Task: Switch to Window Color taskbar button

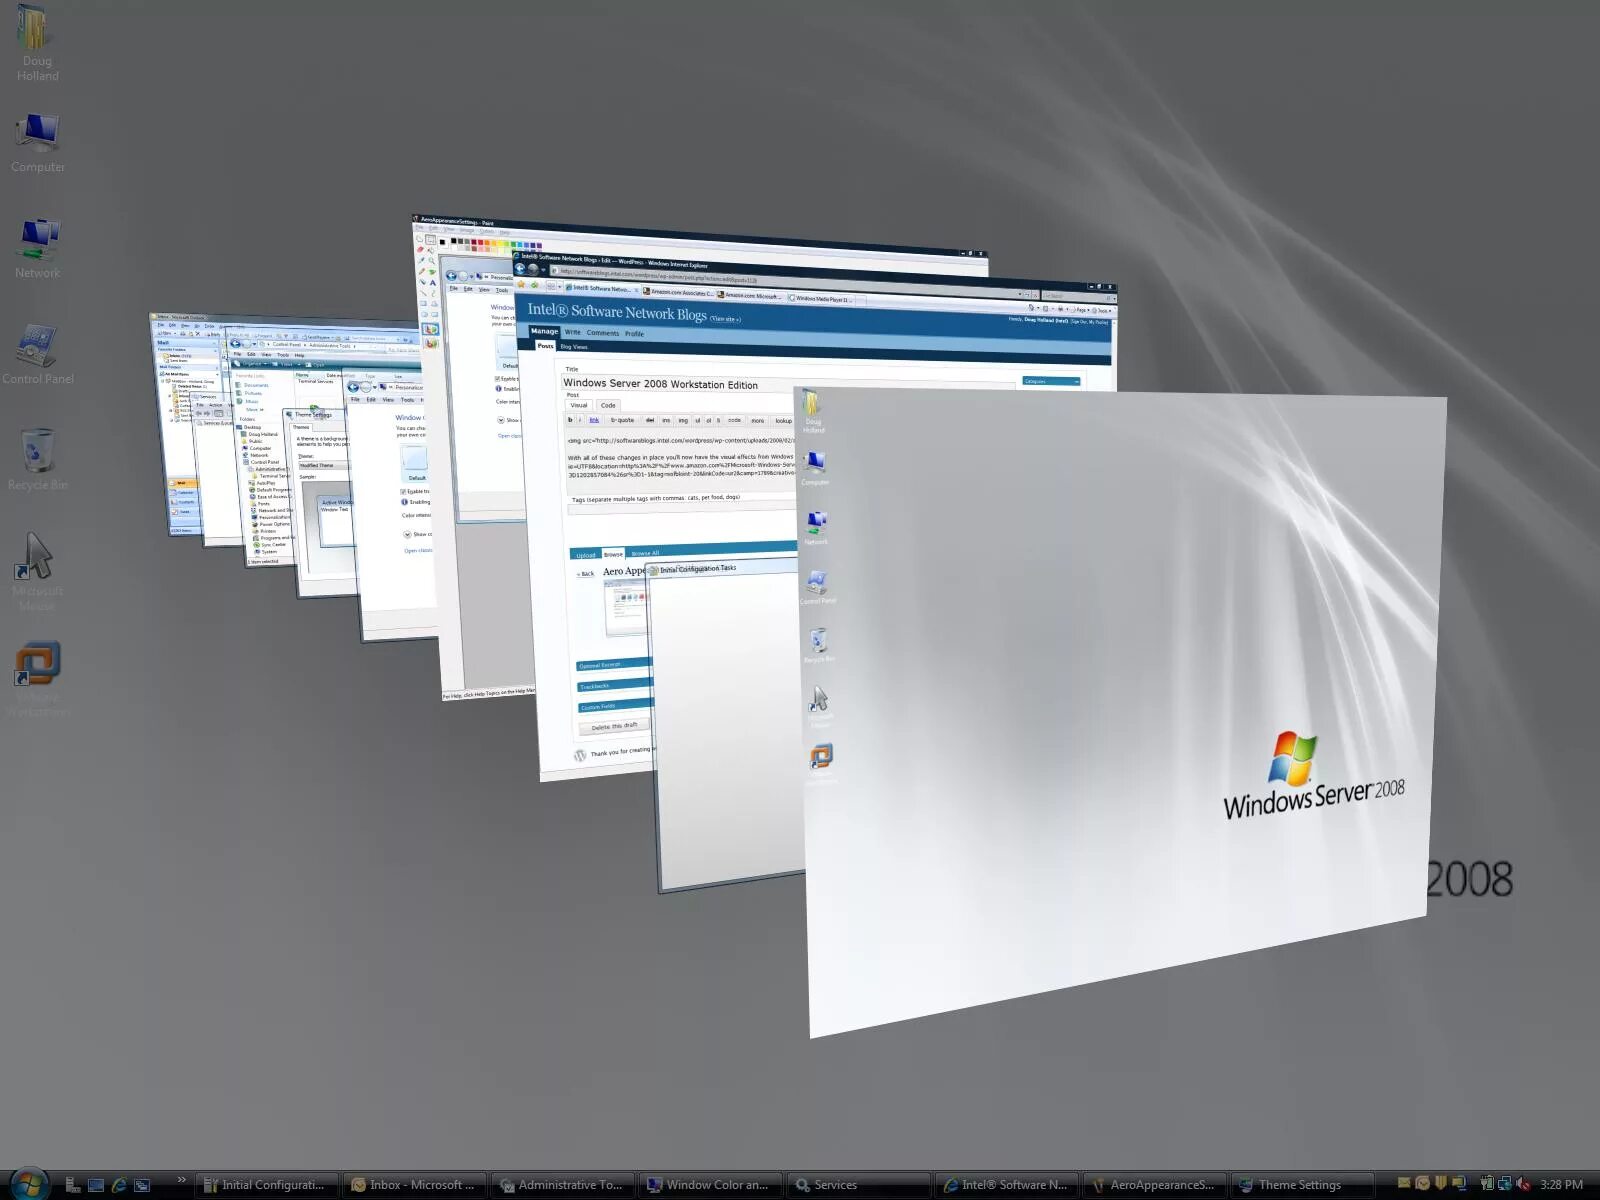Action: 710,1185
